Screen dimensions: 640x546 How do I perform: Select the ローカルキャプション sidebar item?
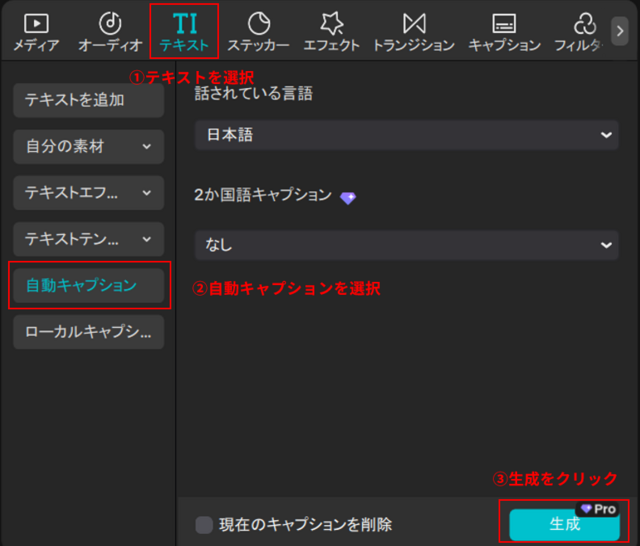(88, 332)
